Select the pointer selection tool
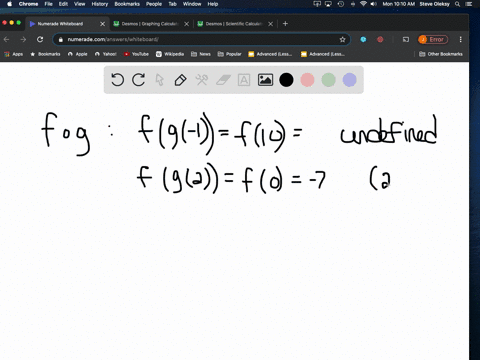This screenshot has height=360, width=480. pyautogui.click(x=160, y=80)
